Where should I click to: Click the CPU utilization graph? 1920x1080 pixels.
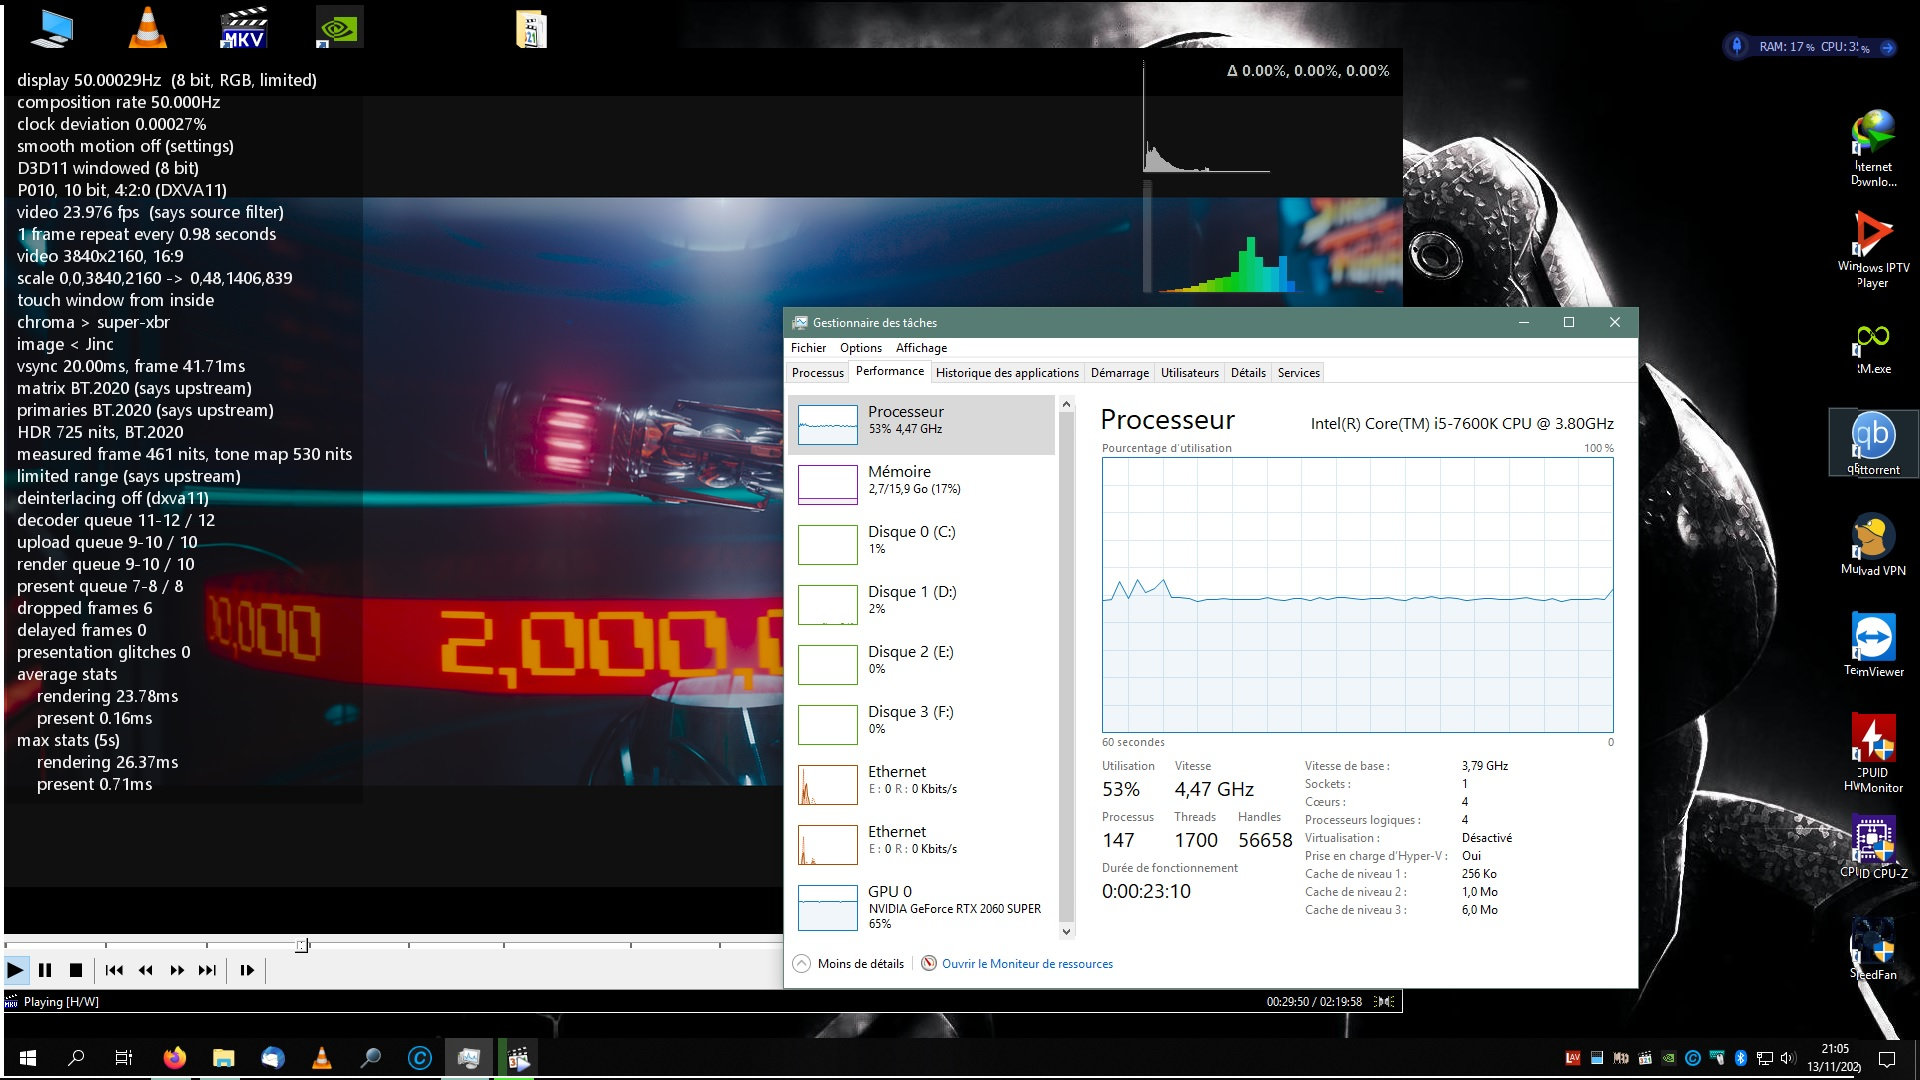[1357, 595]
